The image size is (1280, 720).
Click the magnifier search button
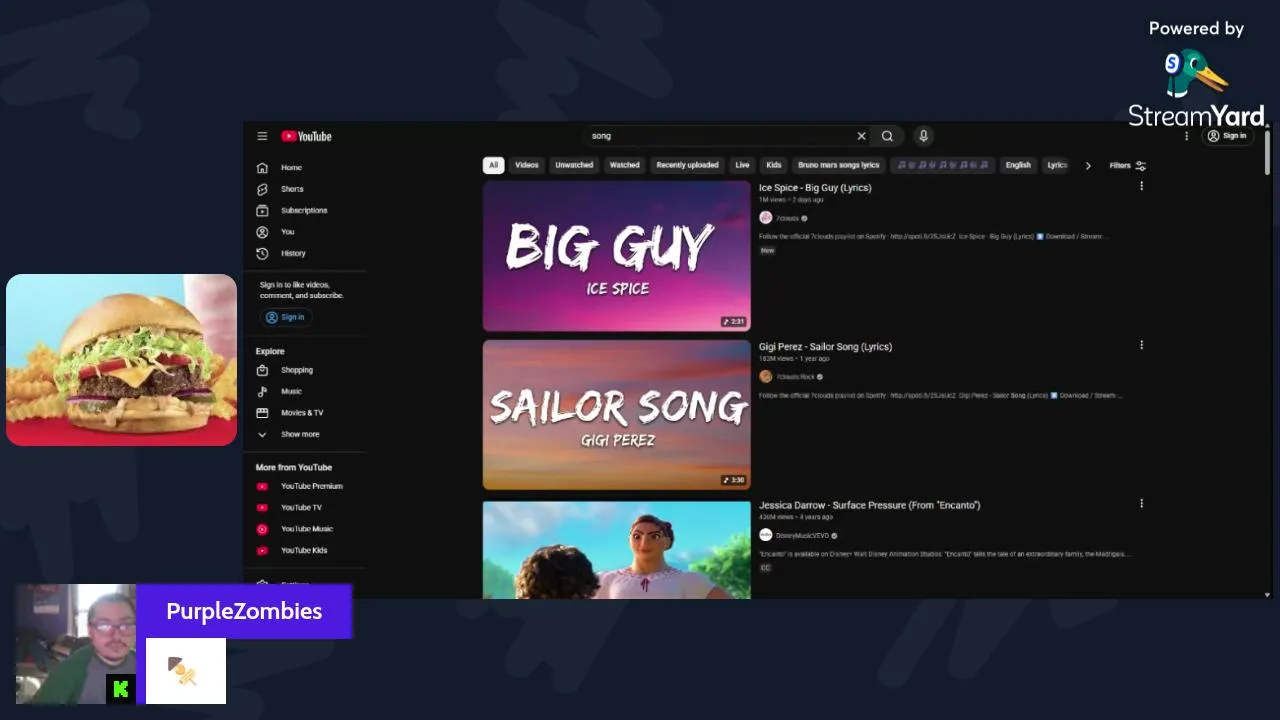point(887,136)
